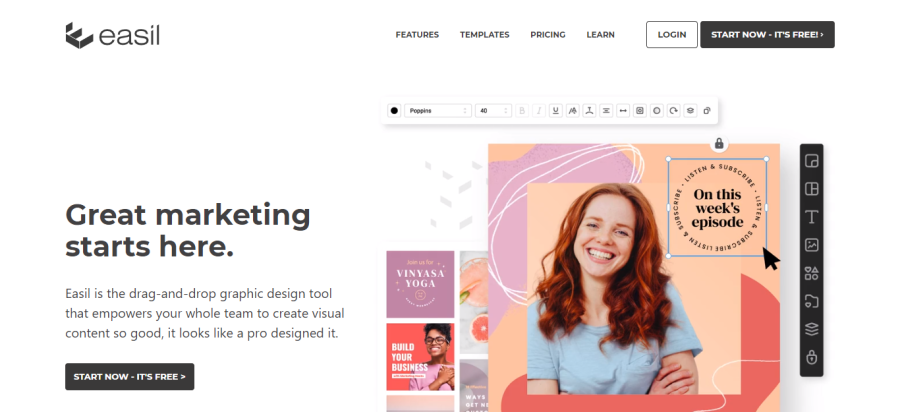Go to the PRICING page
This screenshot has width=900, height=412.
pyautogui.click(x=548, y=35)
